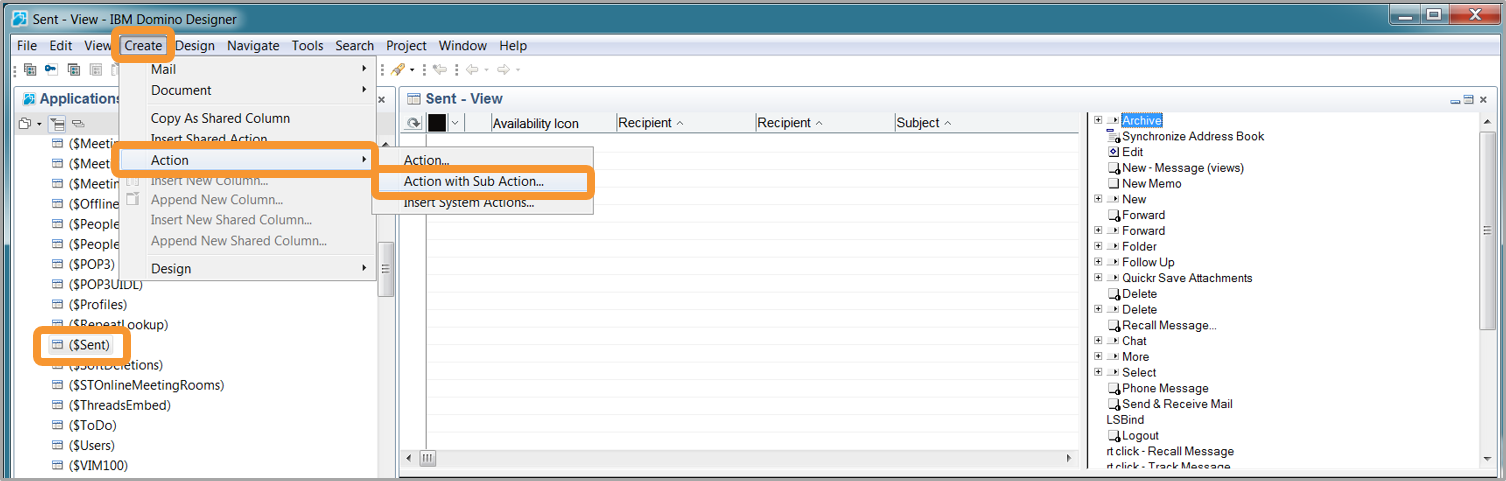Select ($Profiles) view in tree
Screen dimensions: 1506x481
pyautogui.click(x=98, y=304)
